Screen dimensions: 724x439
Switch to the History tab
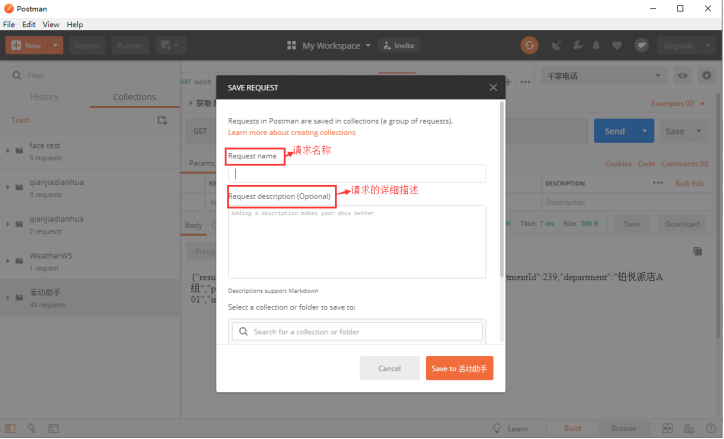[x=44, y=97]
